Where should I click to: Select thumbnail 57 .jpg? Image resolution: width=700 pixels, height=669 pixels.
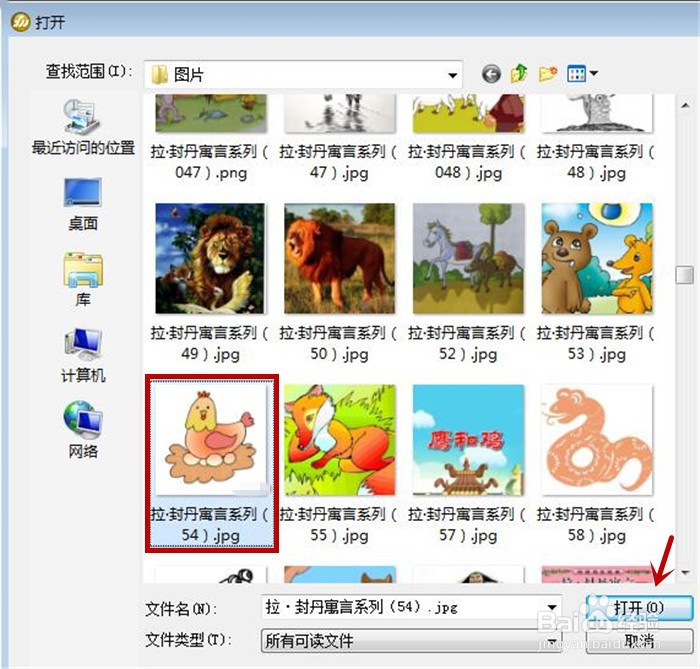(468, 440)
